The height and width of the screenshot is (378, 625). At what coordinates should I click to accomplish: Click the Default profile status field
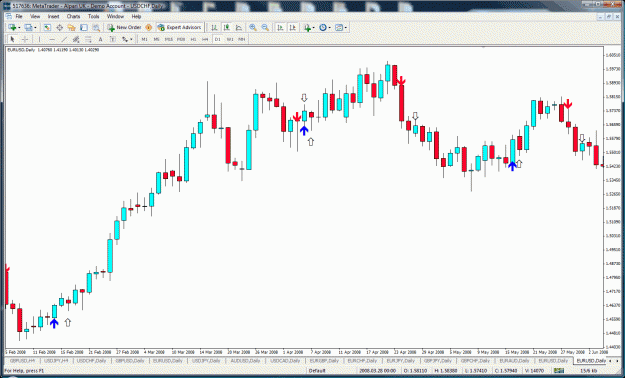(317, 371)
